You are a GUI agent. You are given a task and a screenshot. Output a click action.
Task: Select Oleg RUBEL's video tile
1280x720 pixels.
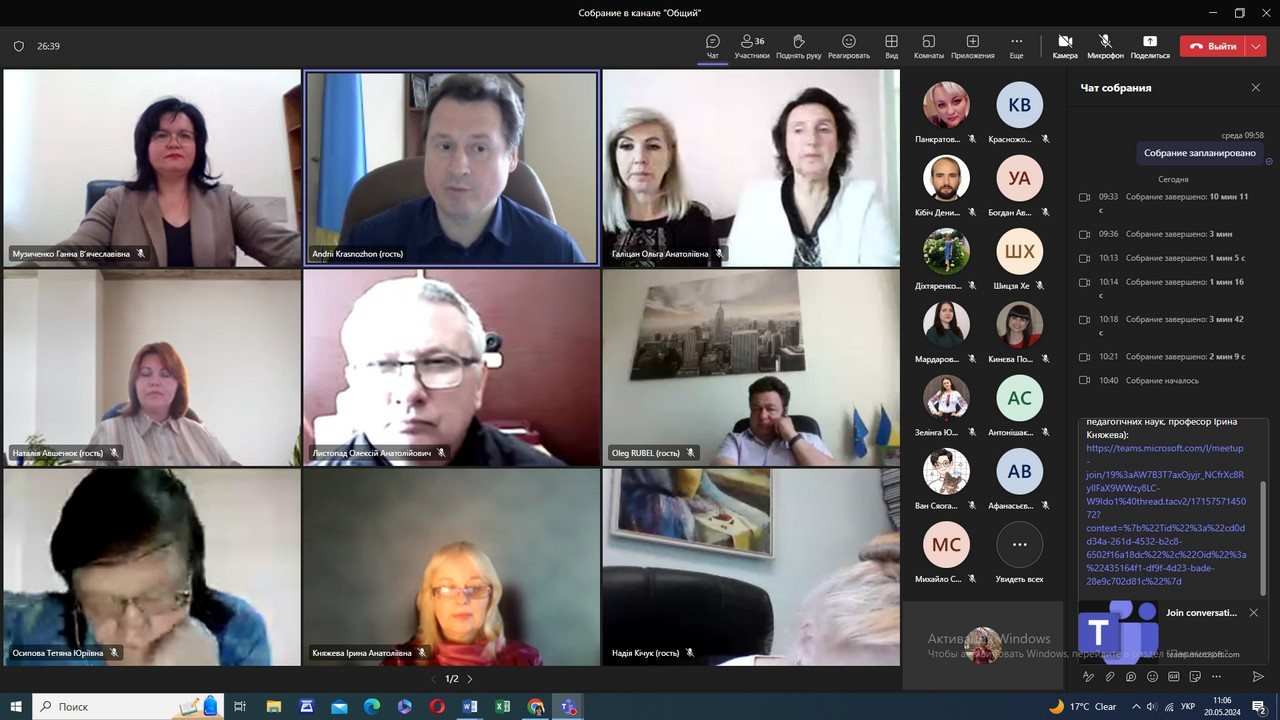click(x=751, y=367)
